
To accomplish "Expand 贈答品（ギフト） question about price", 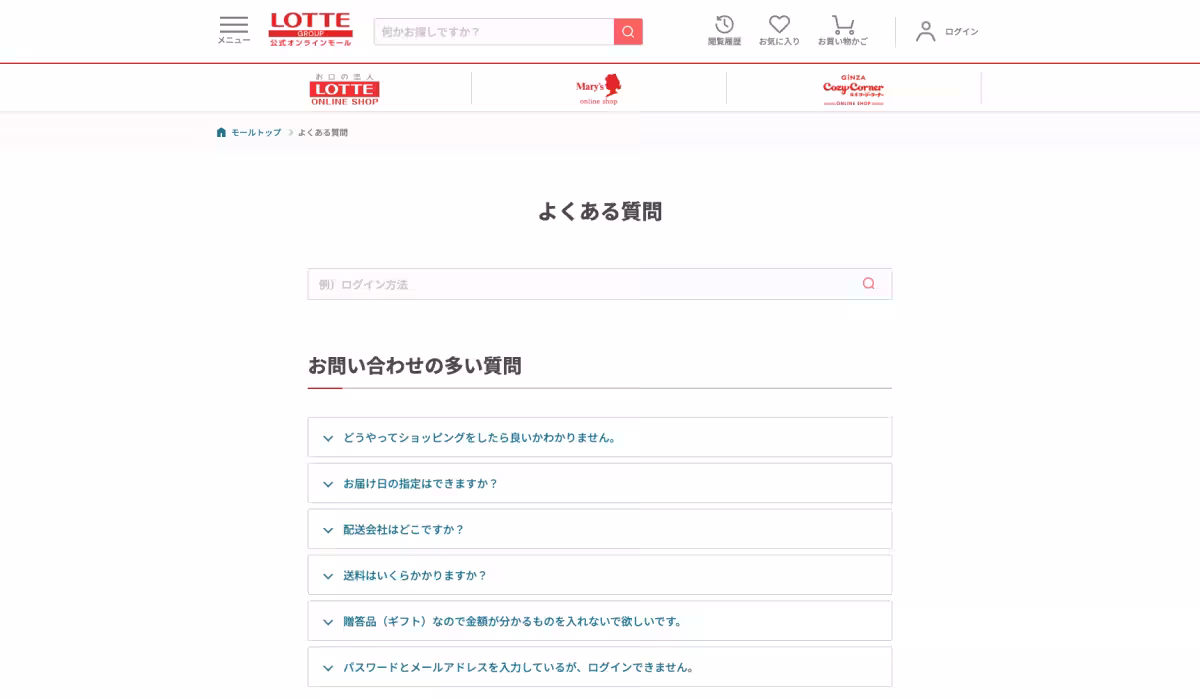I will point(600,621).
